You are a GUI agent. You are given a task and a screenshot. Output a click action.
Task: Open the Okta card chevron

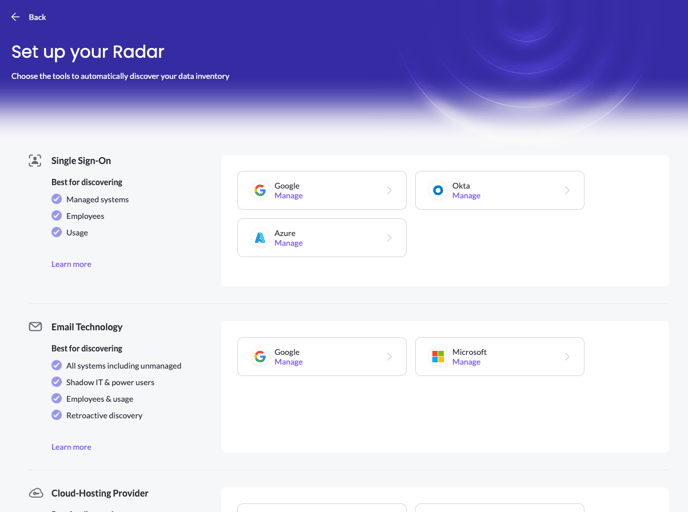pos(567,190)
